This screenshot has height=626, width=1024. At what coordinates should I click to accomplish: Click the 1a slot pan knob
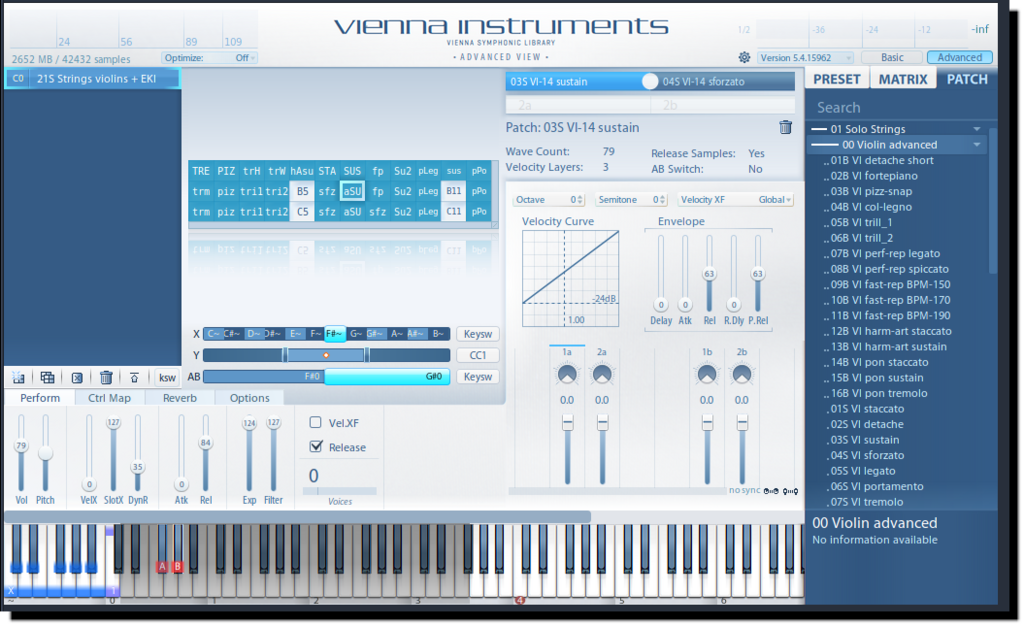(x=567, y=375)
